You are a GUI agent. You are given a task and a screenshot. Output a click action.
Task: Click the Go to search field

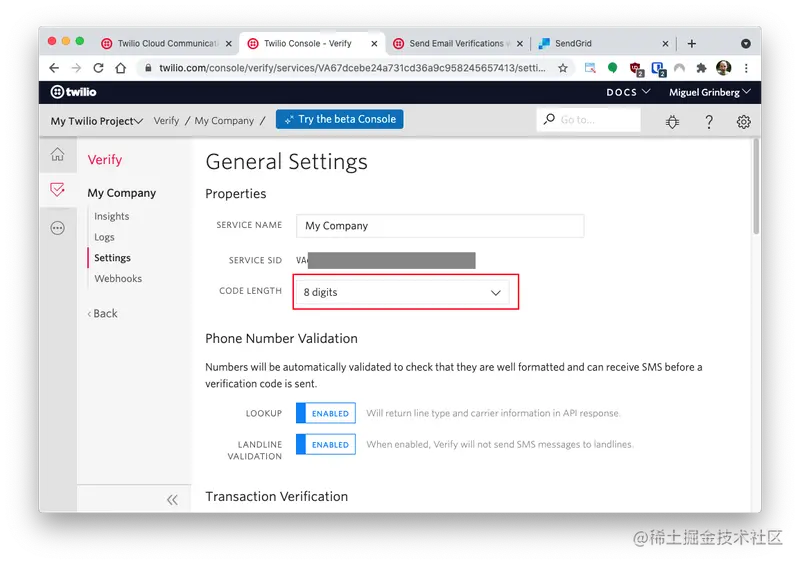(x=588, y=119)
